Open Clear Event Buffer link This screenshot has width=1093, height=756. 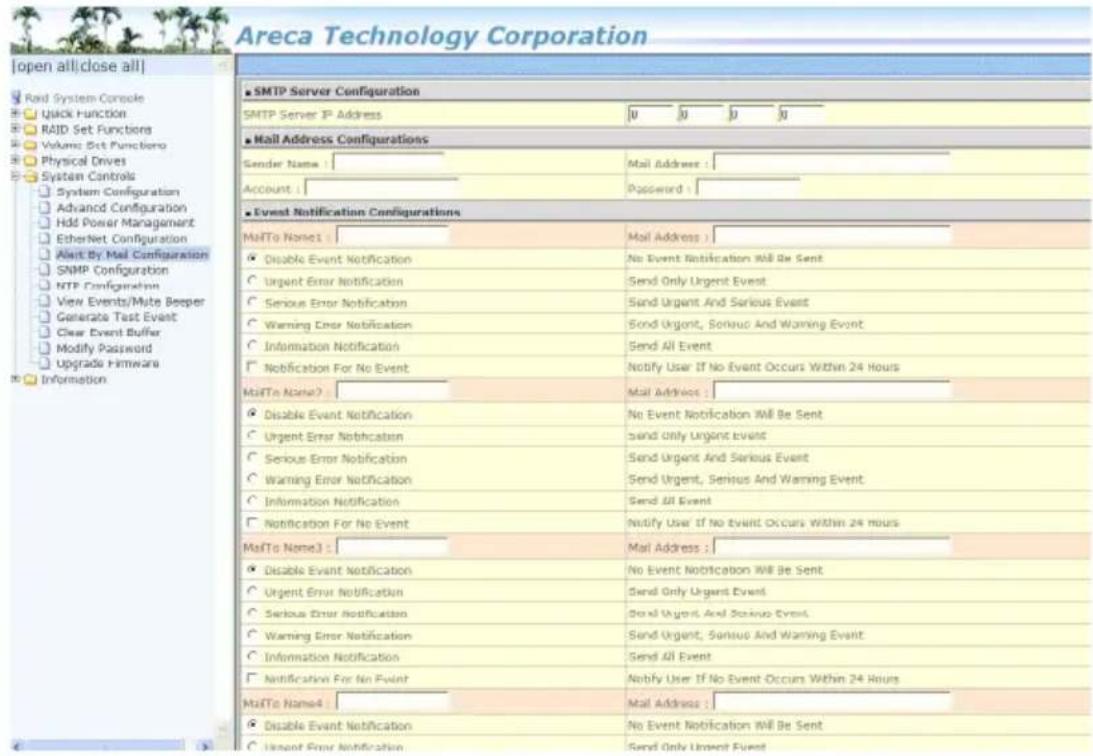click(x=108, y=332)
